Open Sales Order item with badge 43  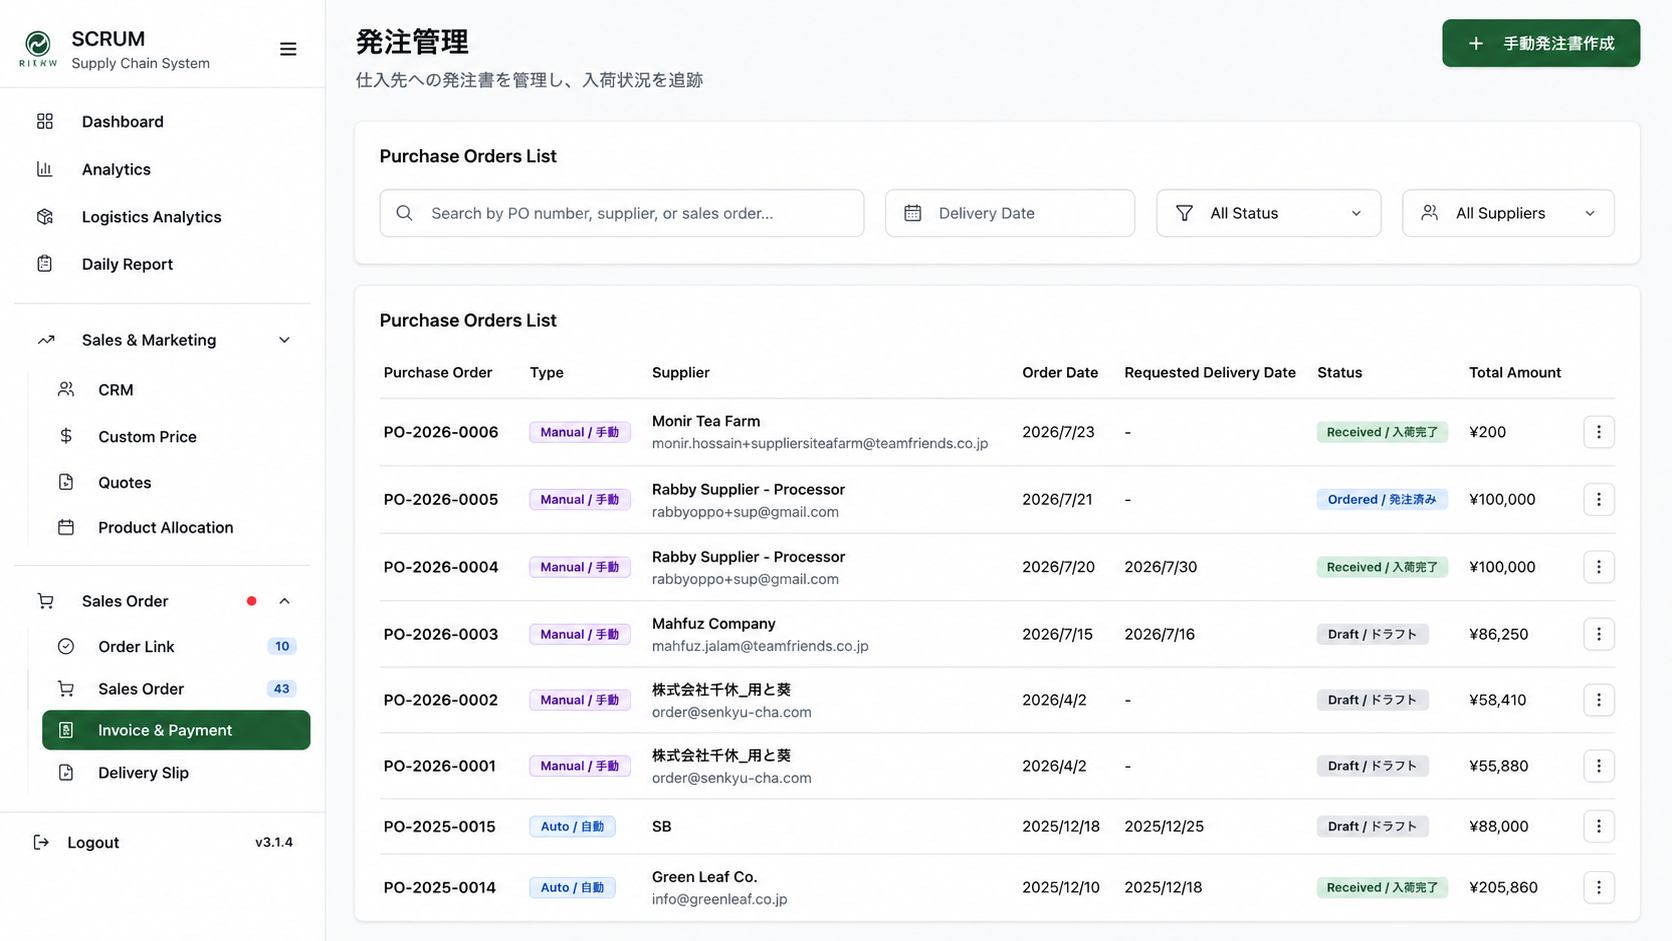click(176, 688)
